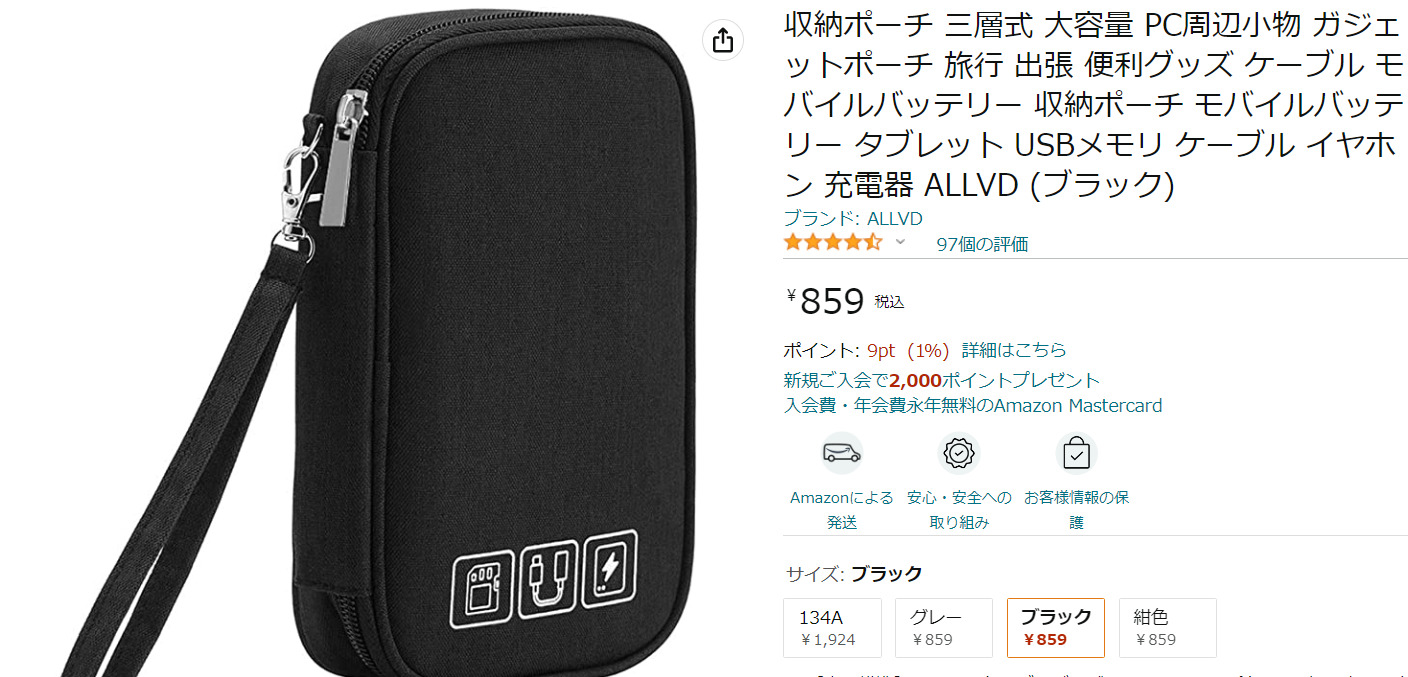Open the ALLVD brand link
This screenshot has height=677, width=1408.
tap(853, 219)
